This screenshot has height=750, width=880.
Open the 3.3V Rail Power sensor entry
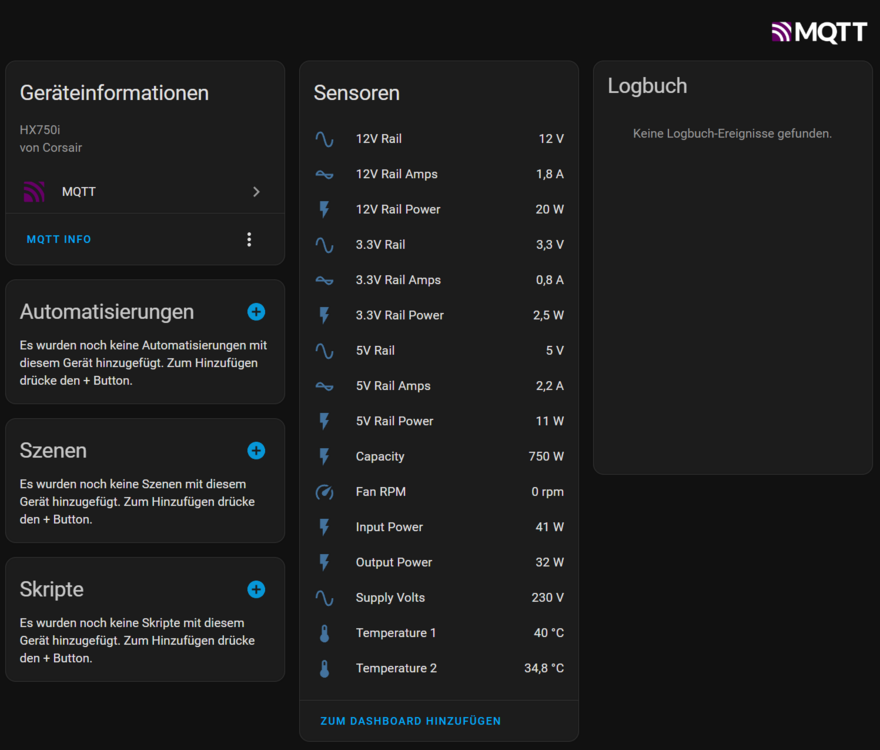point(439,315)
